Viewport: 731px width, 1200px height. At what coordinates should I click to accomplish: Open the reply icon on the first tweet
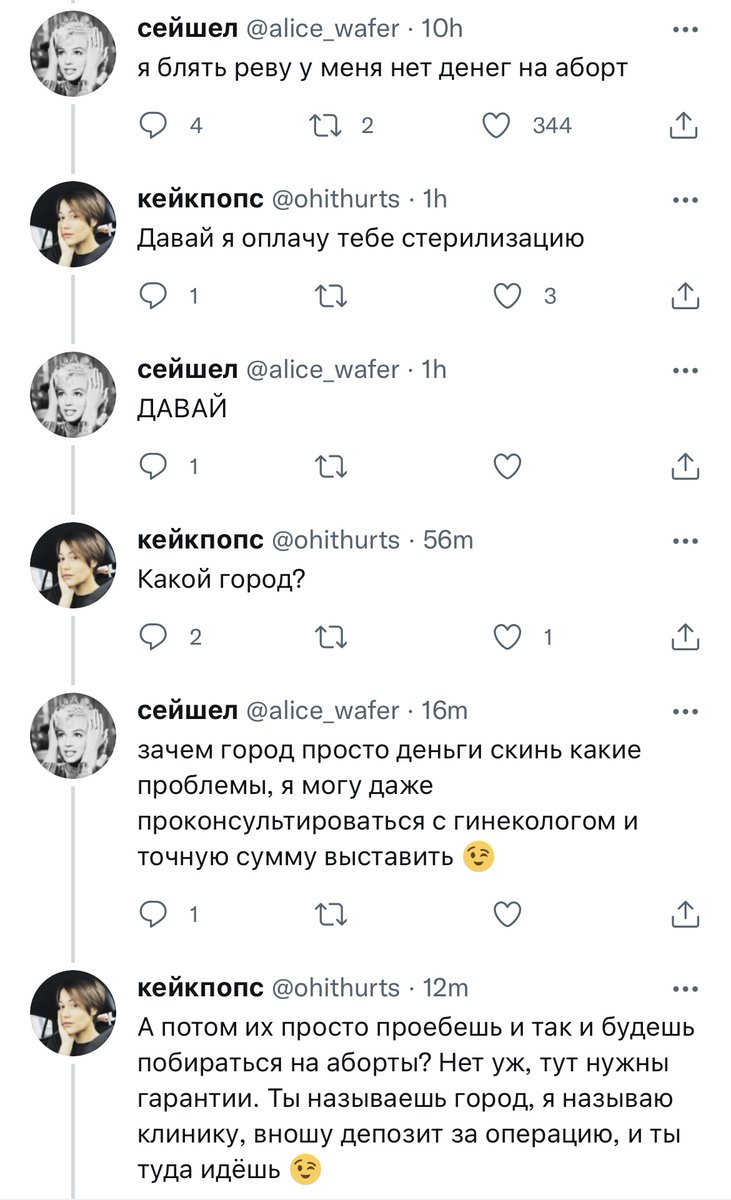coord(153,125)
